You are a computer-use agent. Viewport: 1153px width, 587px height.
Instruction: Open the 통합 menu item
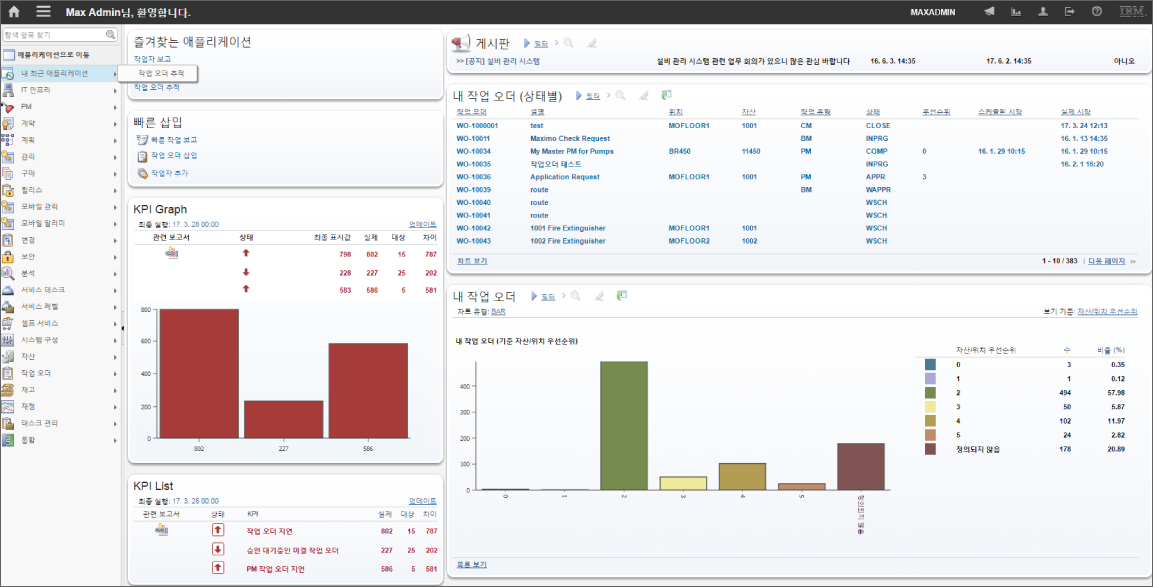point(60,440)
